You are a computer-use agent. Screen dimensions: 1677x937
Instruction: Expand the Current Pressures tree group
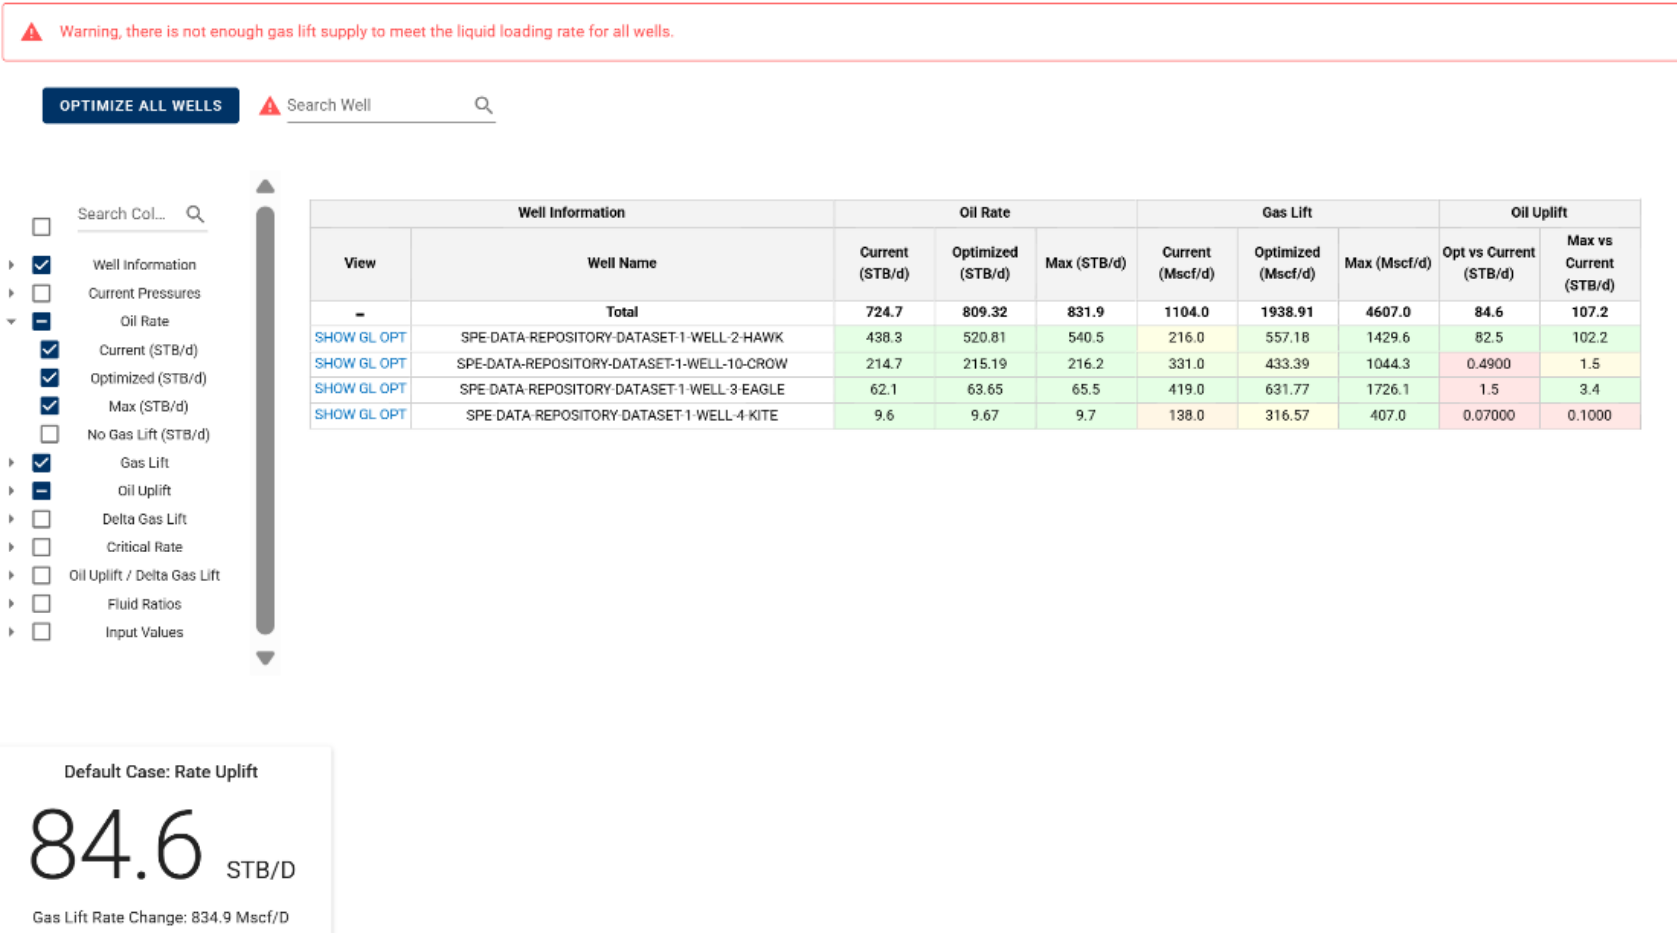tap(11, 293)
